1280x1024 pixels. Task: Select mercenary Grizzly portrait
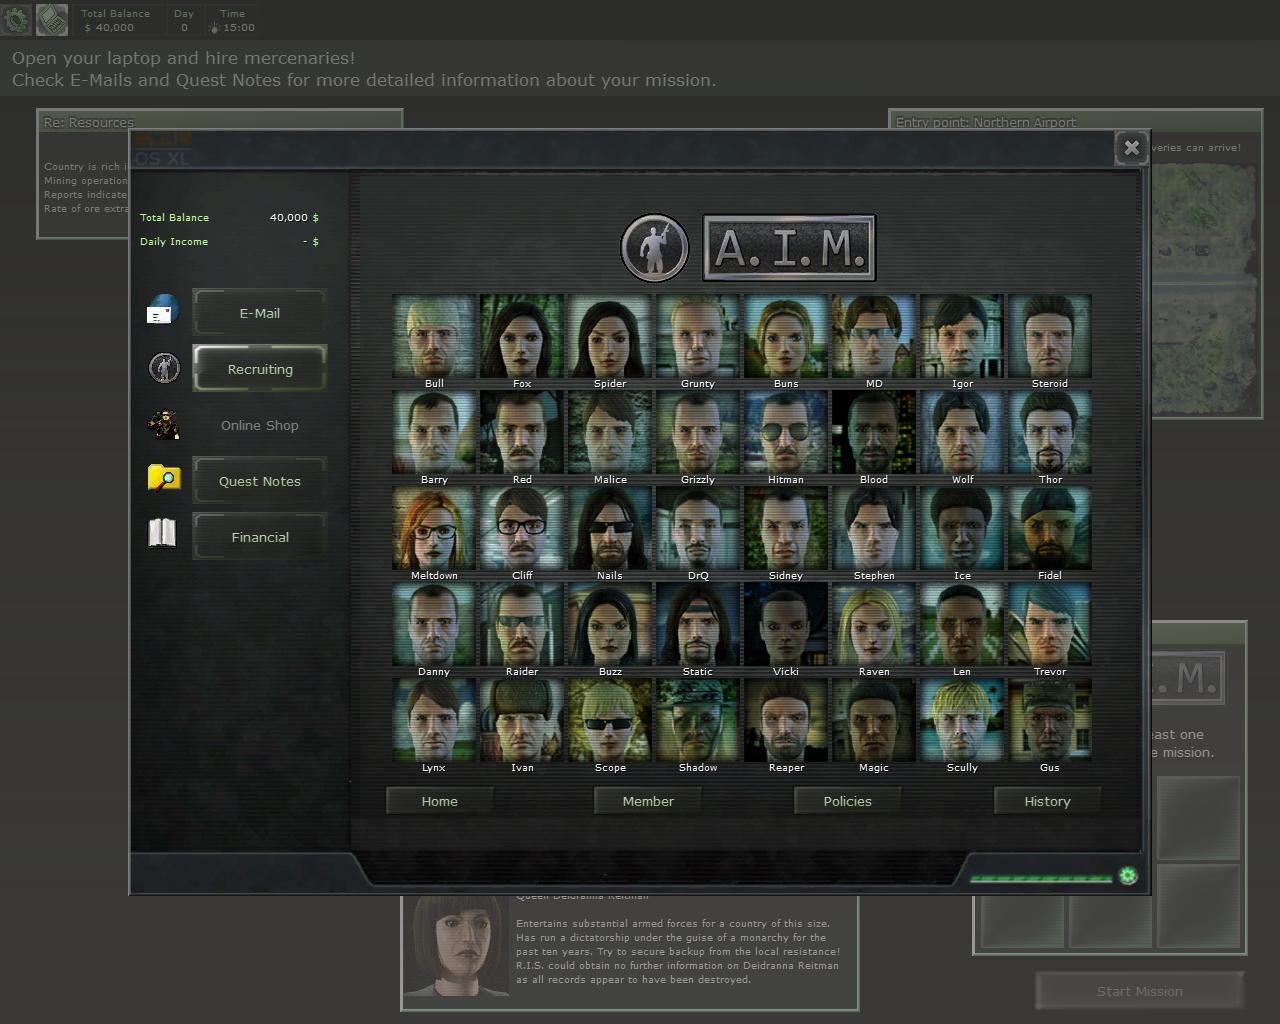point(698,432)
